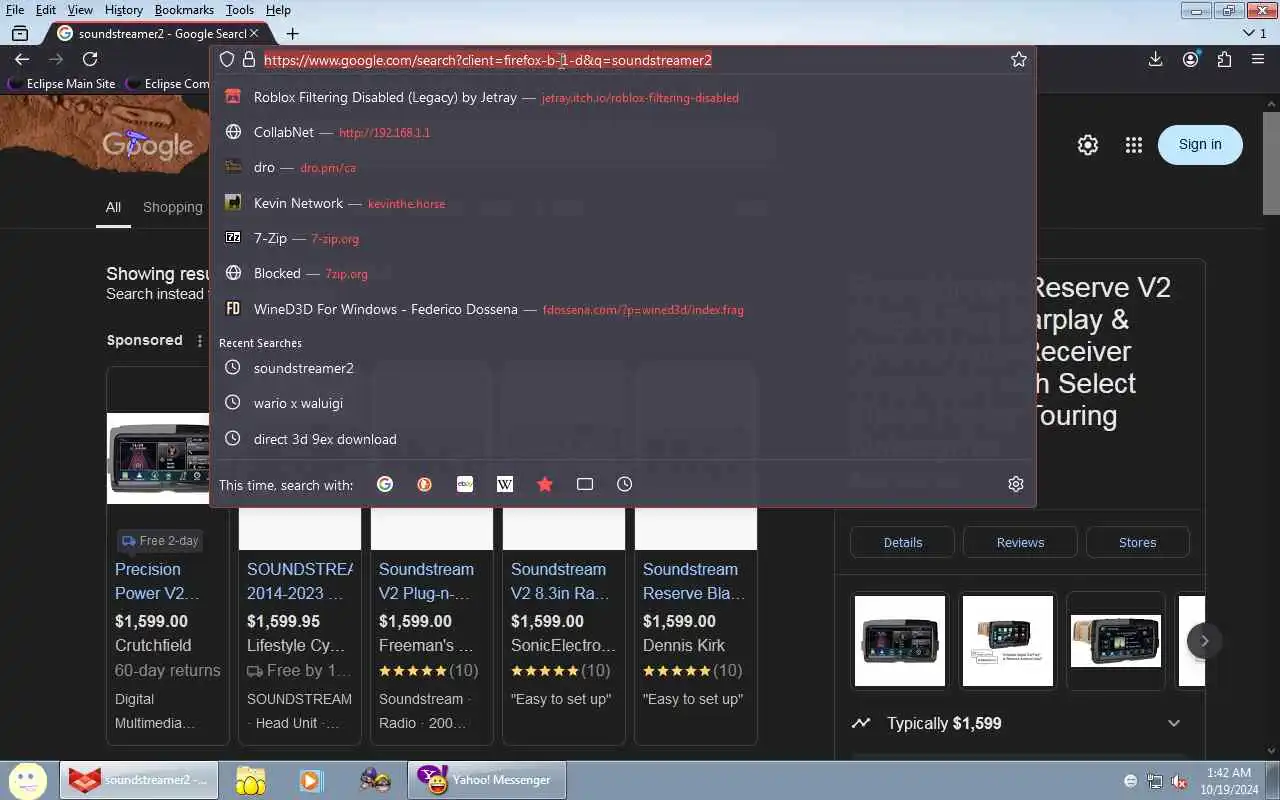This screenshot has height=800, width=1280.
Task: Search with DuckDuckGo engine icon
Action: [x=425, y=484]
